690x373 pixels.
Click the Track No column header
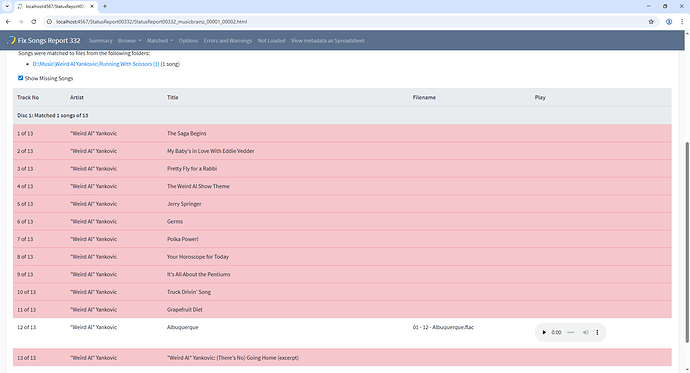coord(28,97)
